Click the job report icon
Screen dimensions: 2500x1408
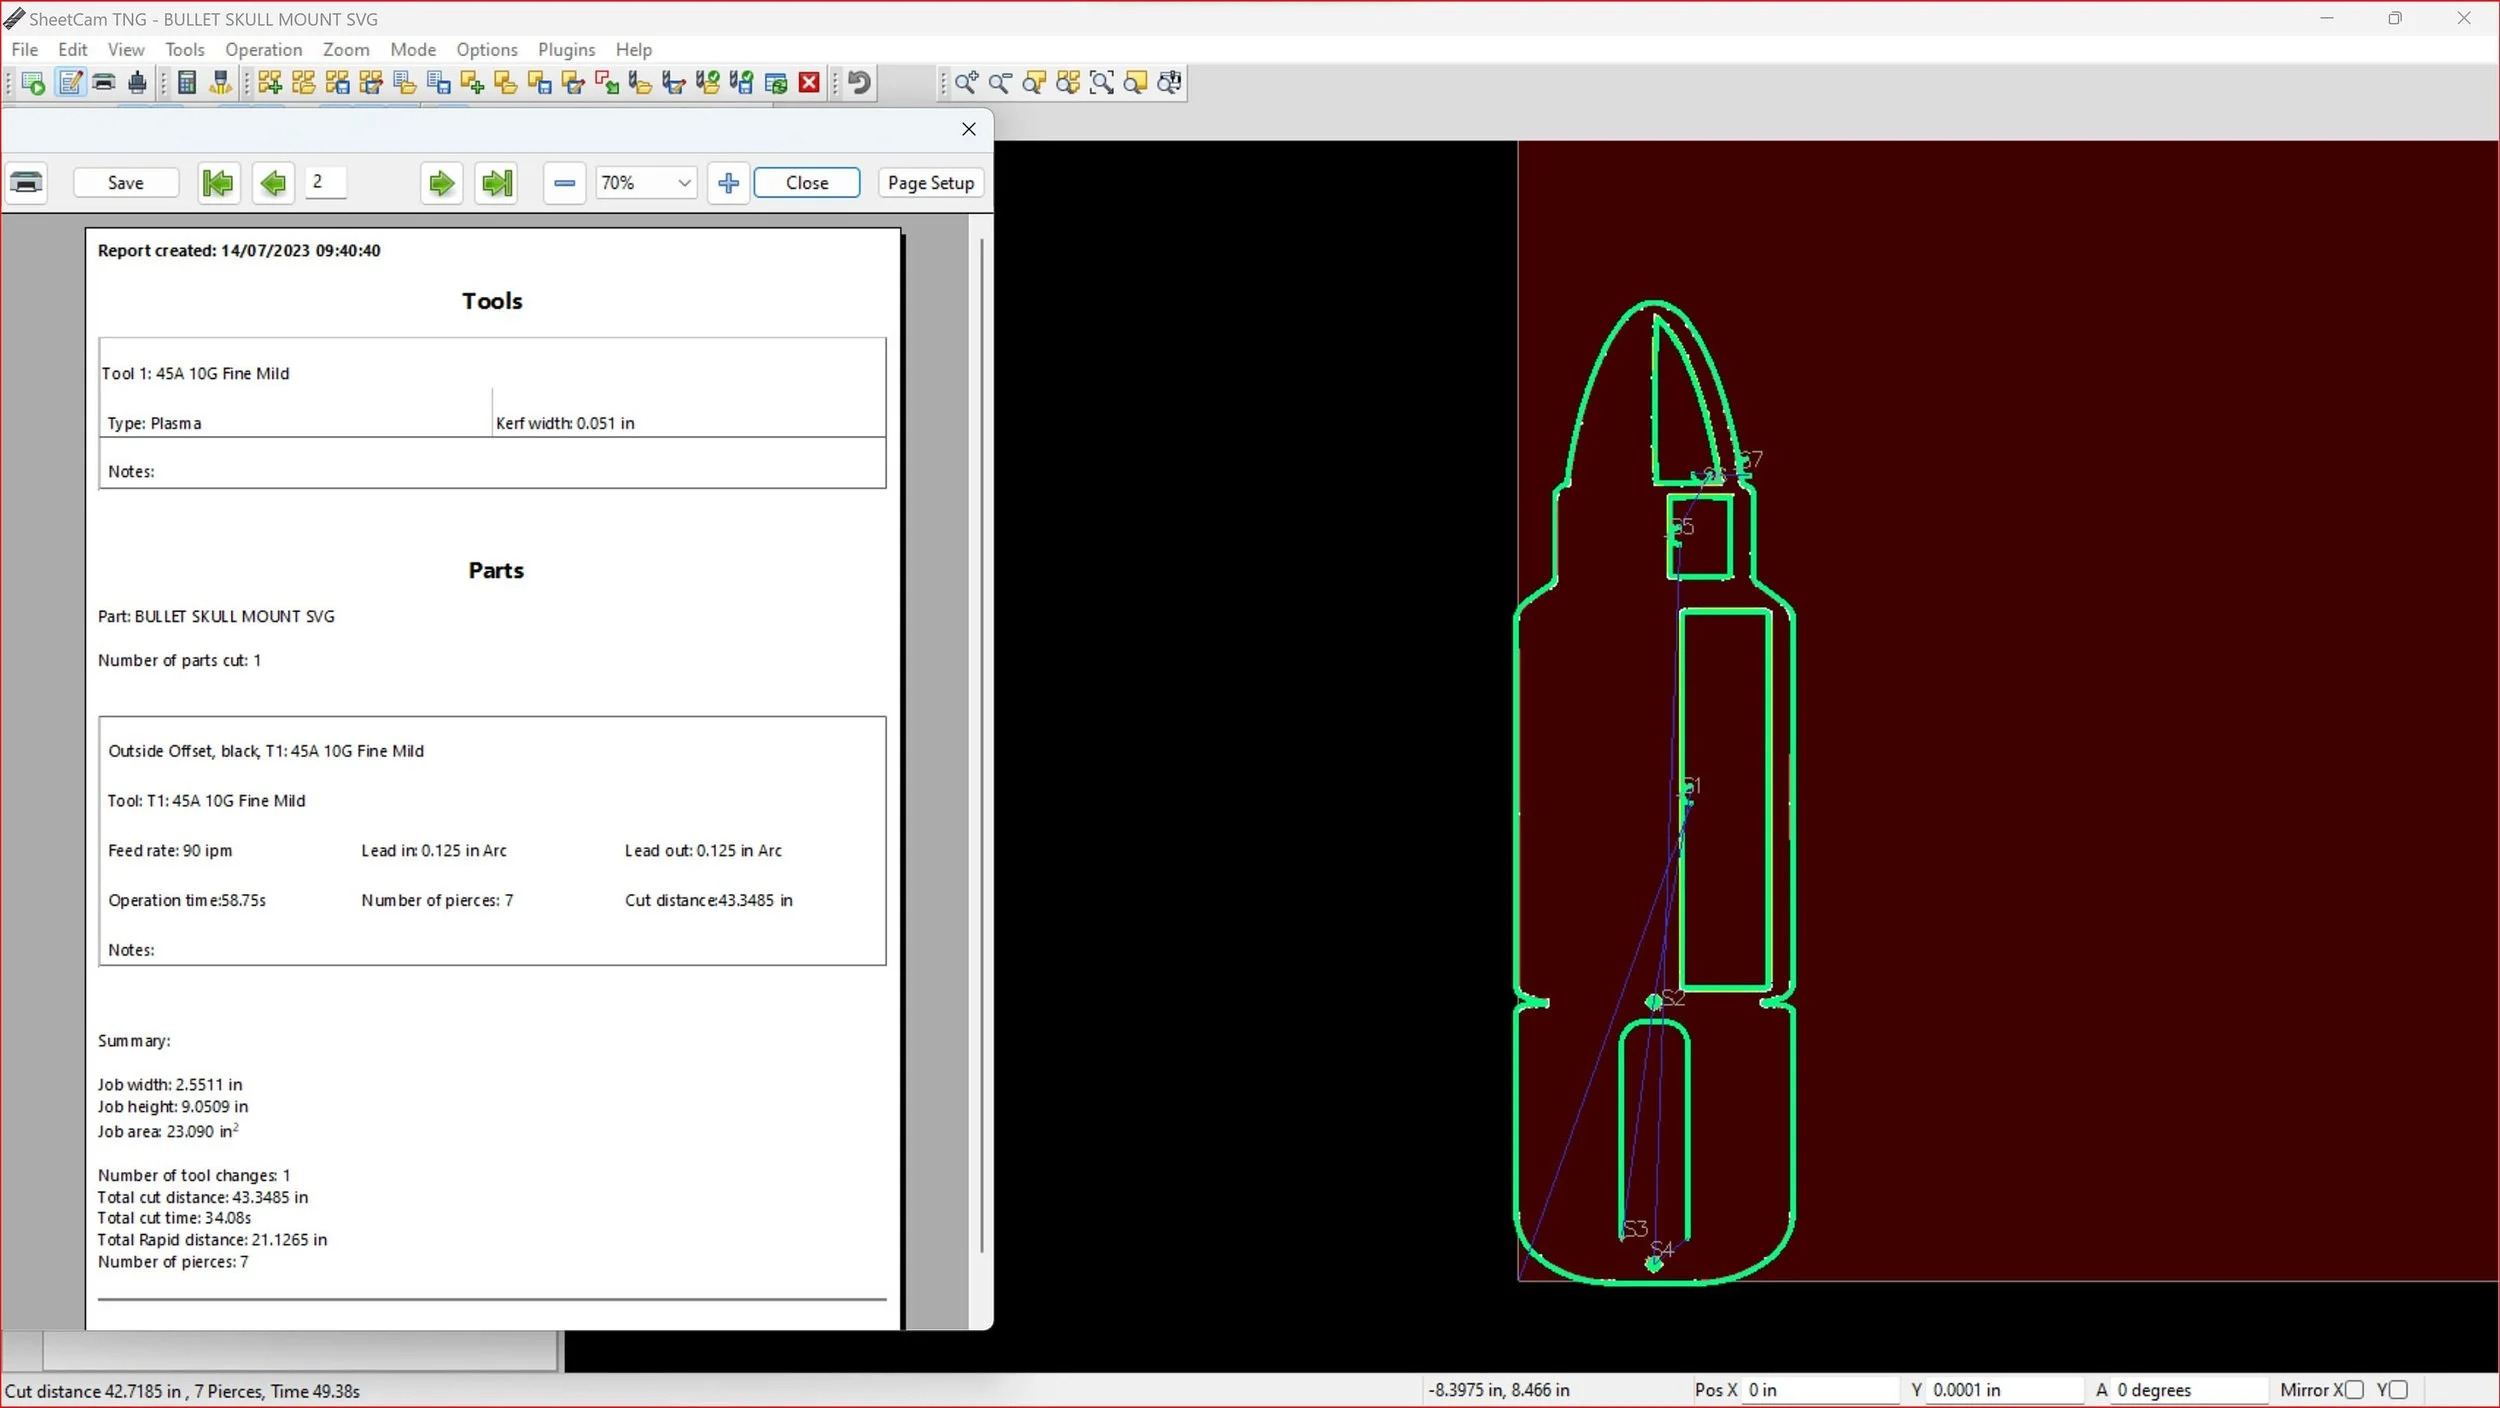[x=70, y=83]
